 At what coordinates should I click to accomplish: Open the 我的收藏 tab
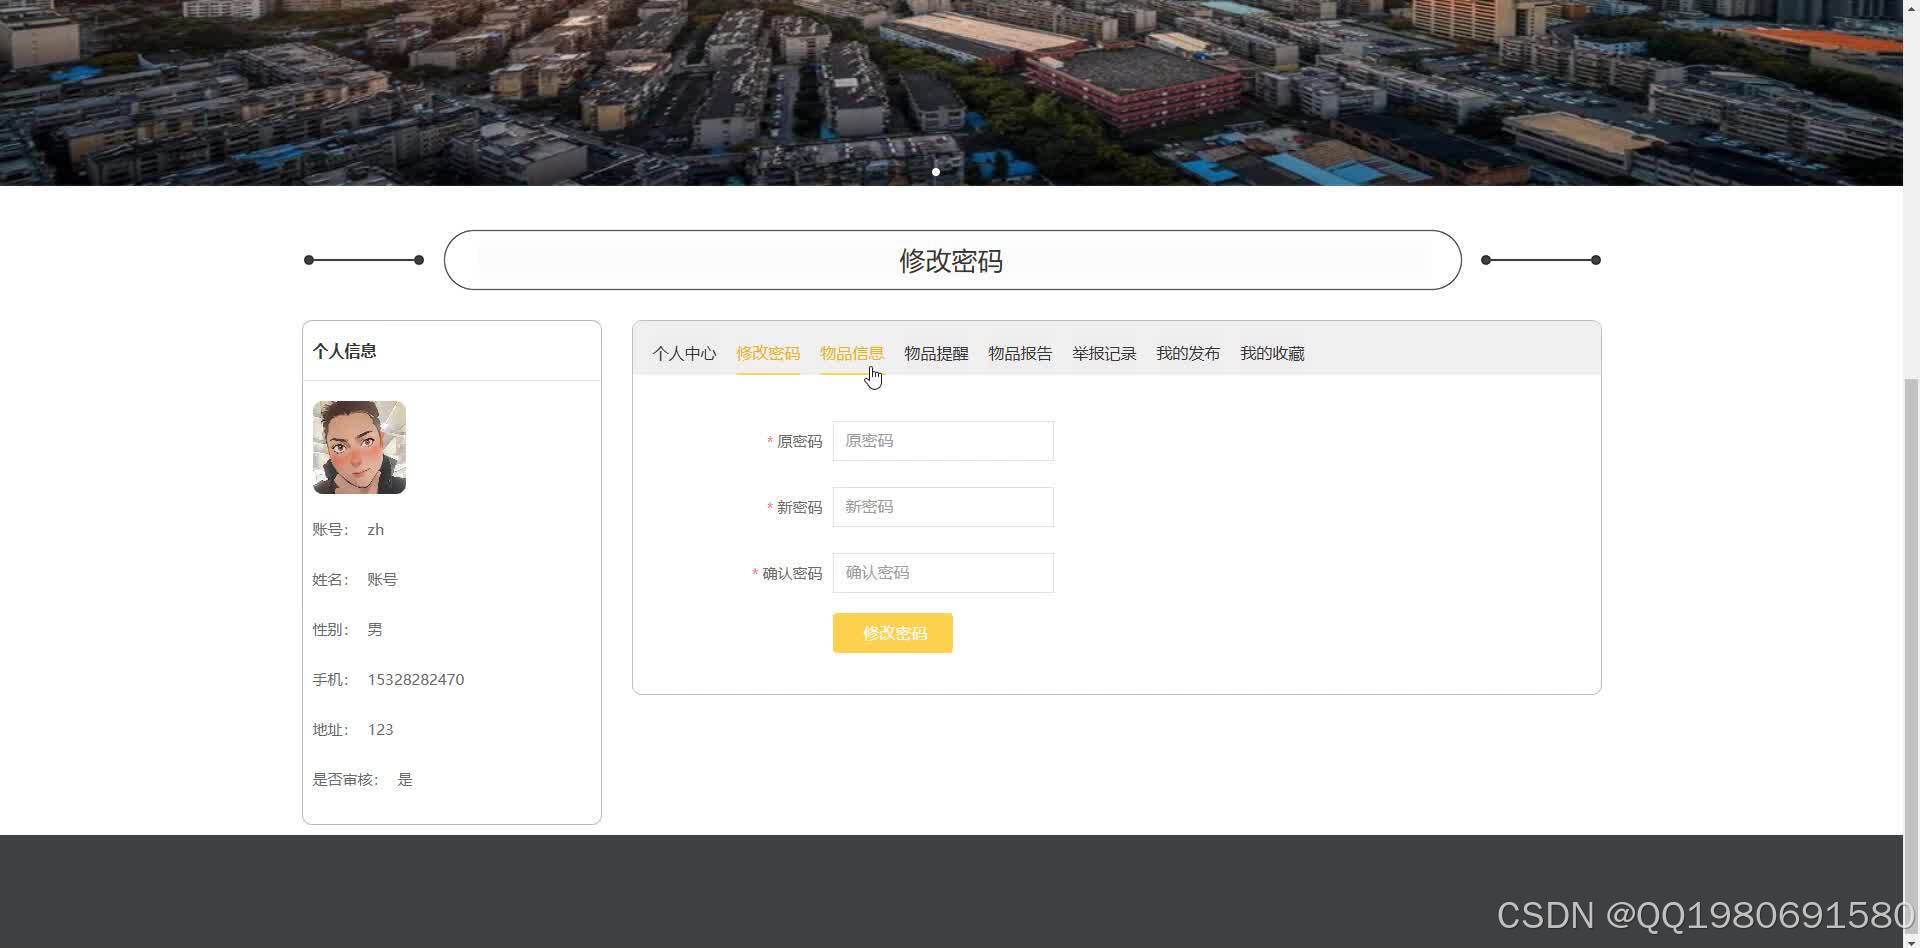(x=1271, y=352)
